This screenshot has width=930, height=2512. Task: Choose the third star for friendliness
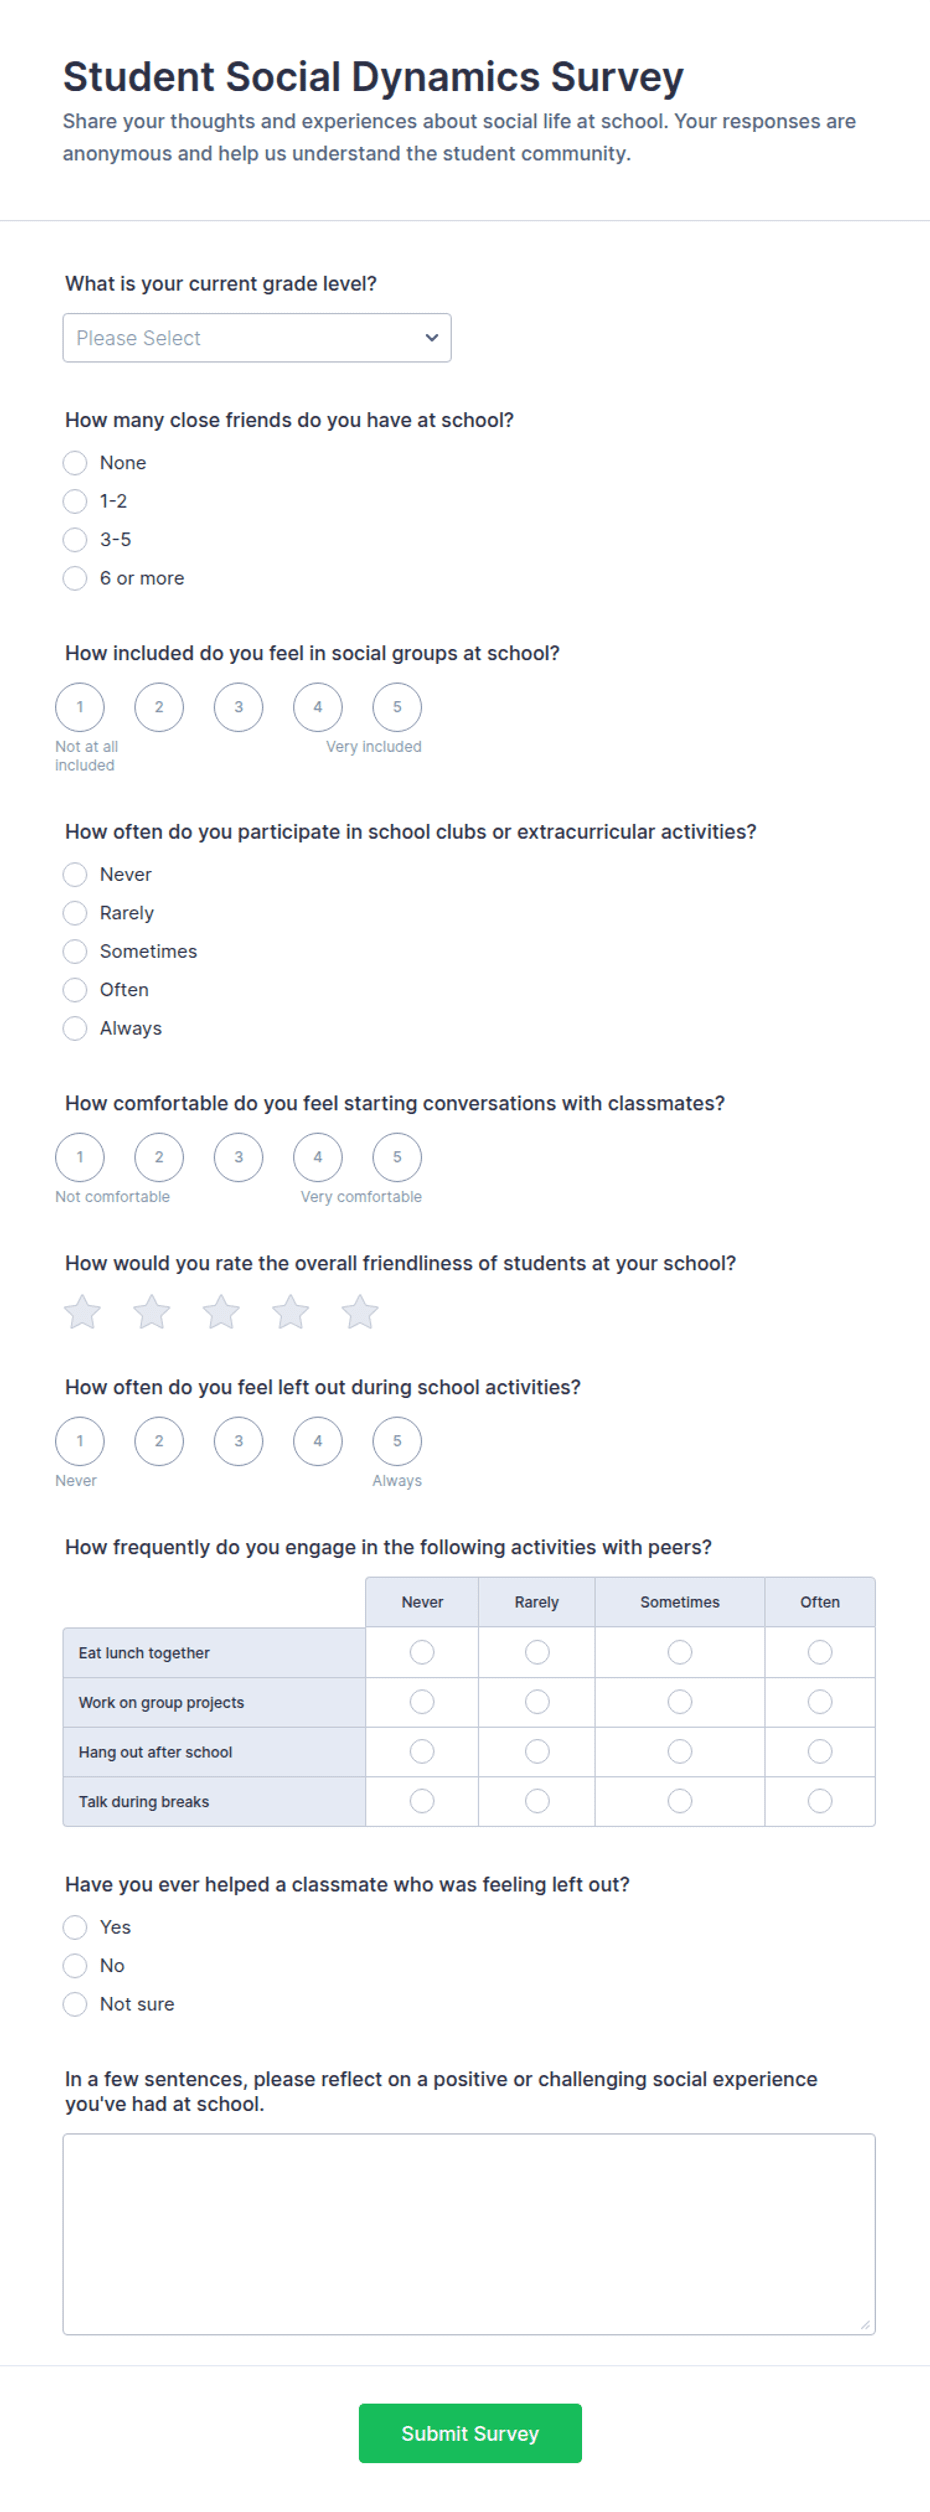click(x=221, y=1312)
